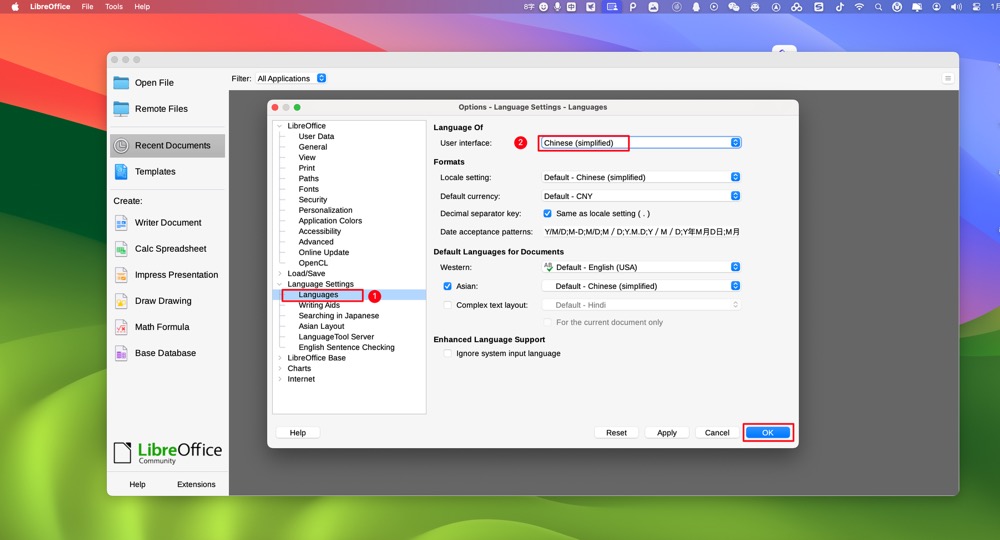Image resolution: width=1000 pixels, height=540 pixels.
Task: Click OK to confirm options
Action: point(767,432)
